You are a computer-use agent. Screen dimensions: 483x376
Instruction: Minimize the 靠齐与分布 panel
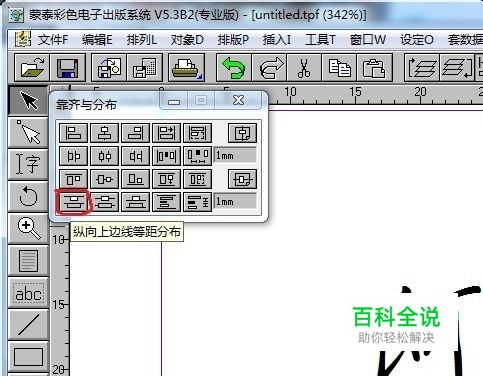(174, 100)
